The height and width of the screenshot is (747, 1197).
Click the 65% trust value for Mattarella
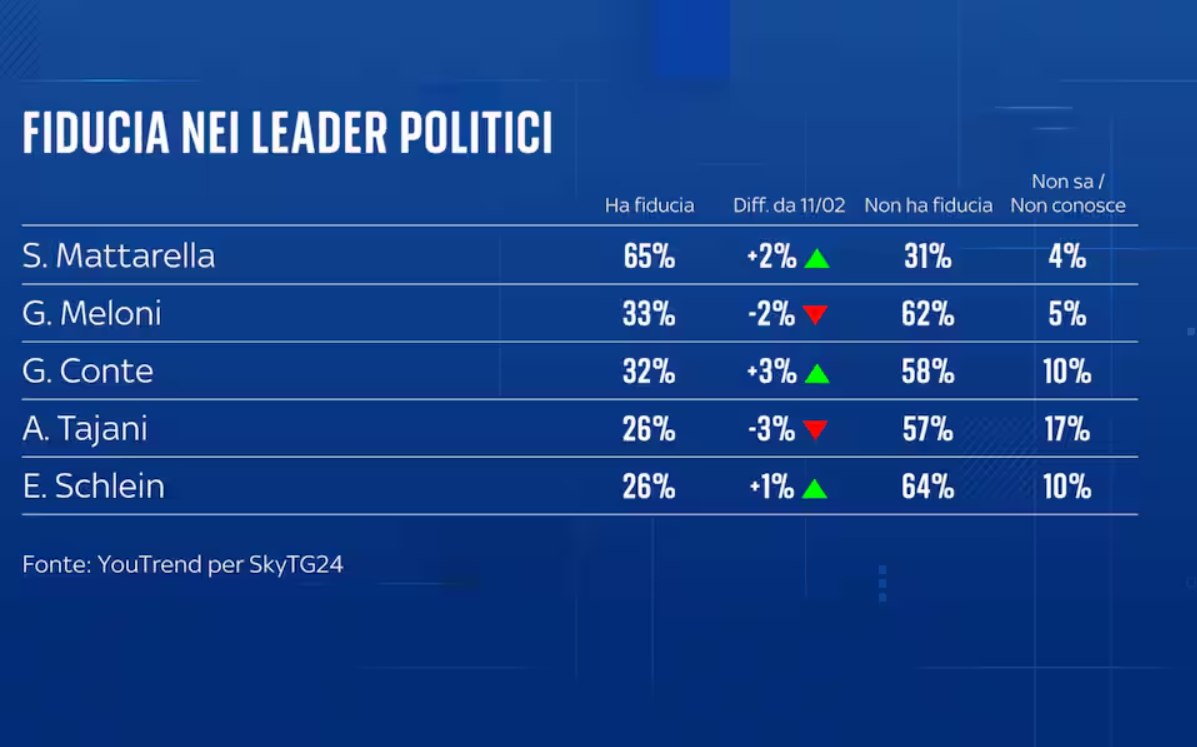coord(649,256)
